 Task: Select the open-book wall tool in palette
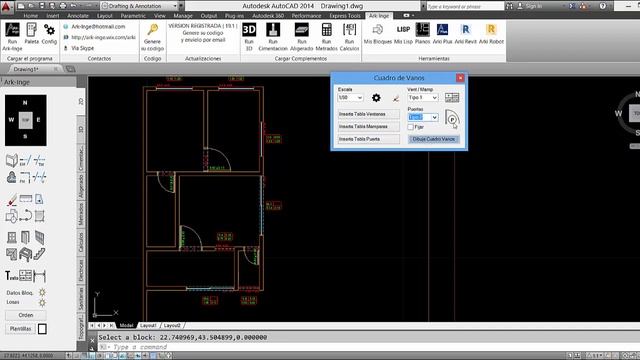click(x=11, y=160)
